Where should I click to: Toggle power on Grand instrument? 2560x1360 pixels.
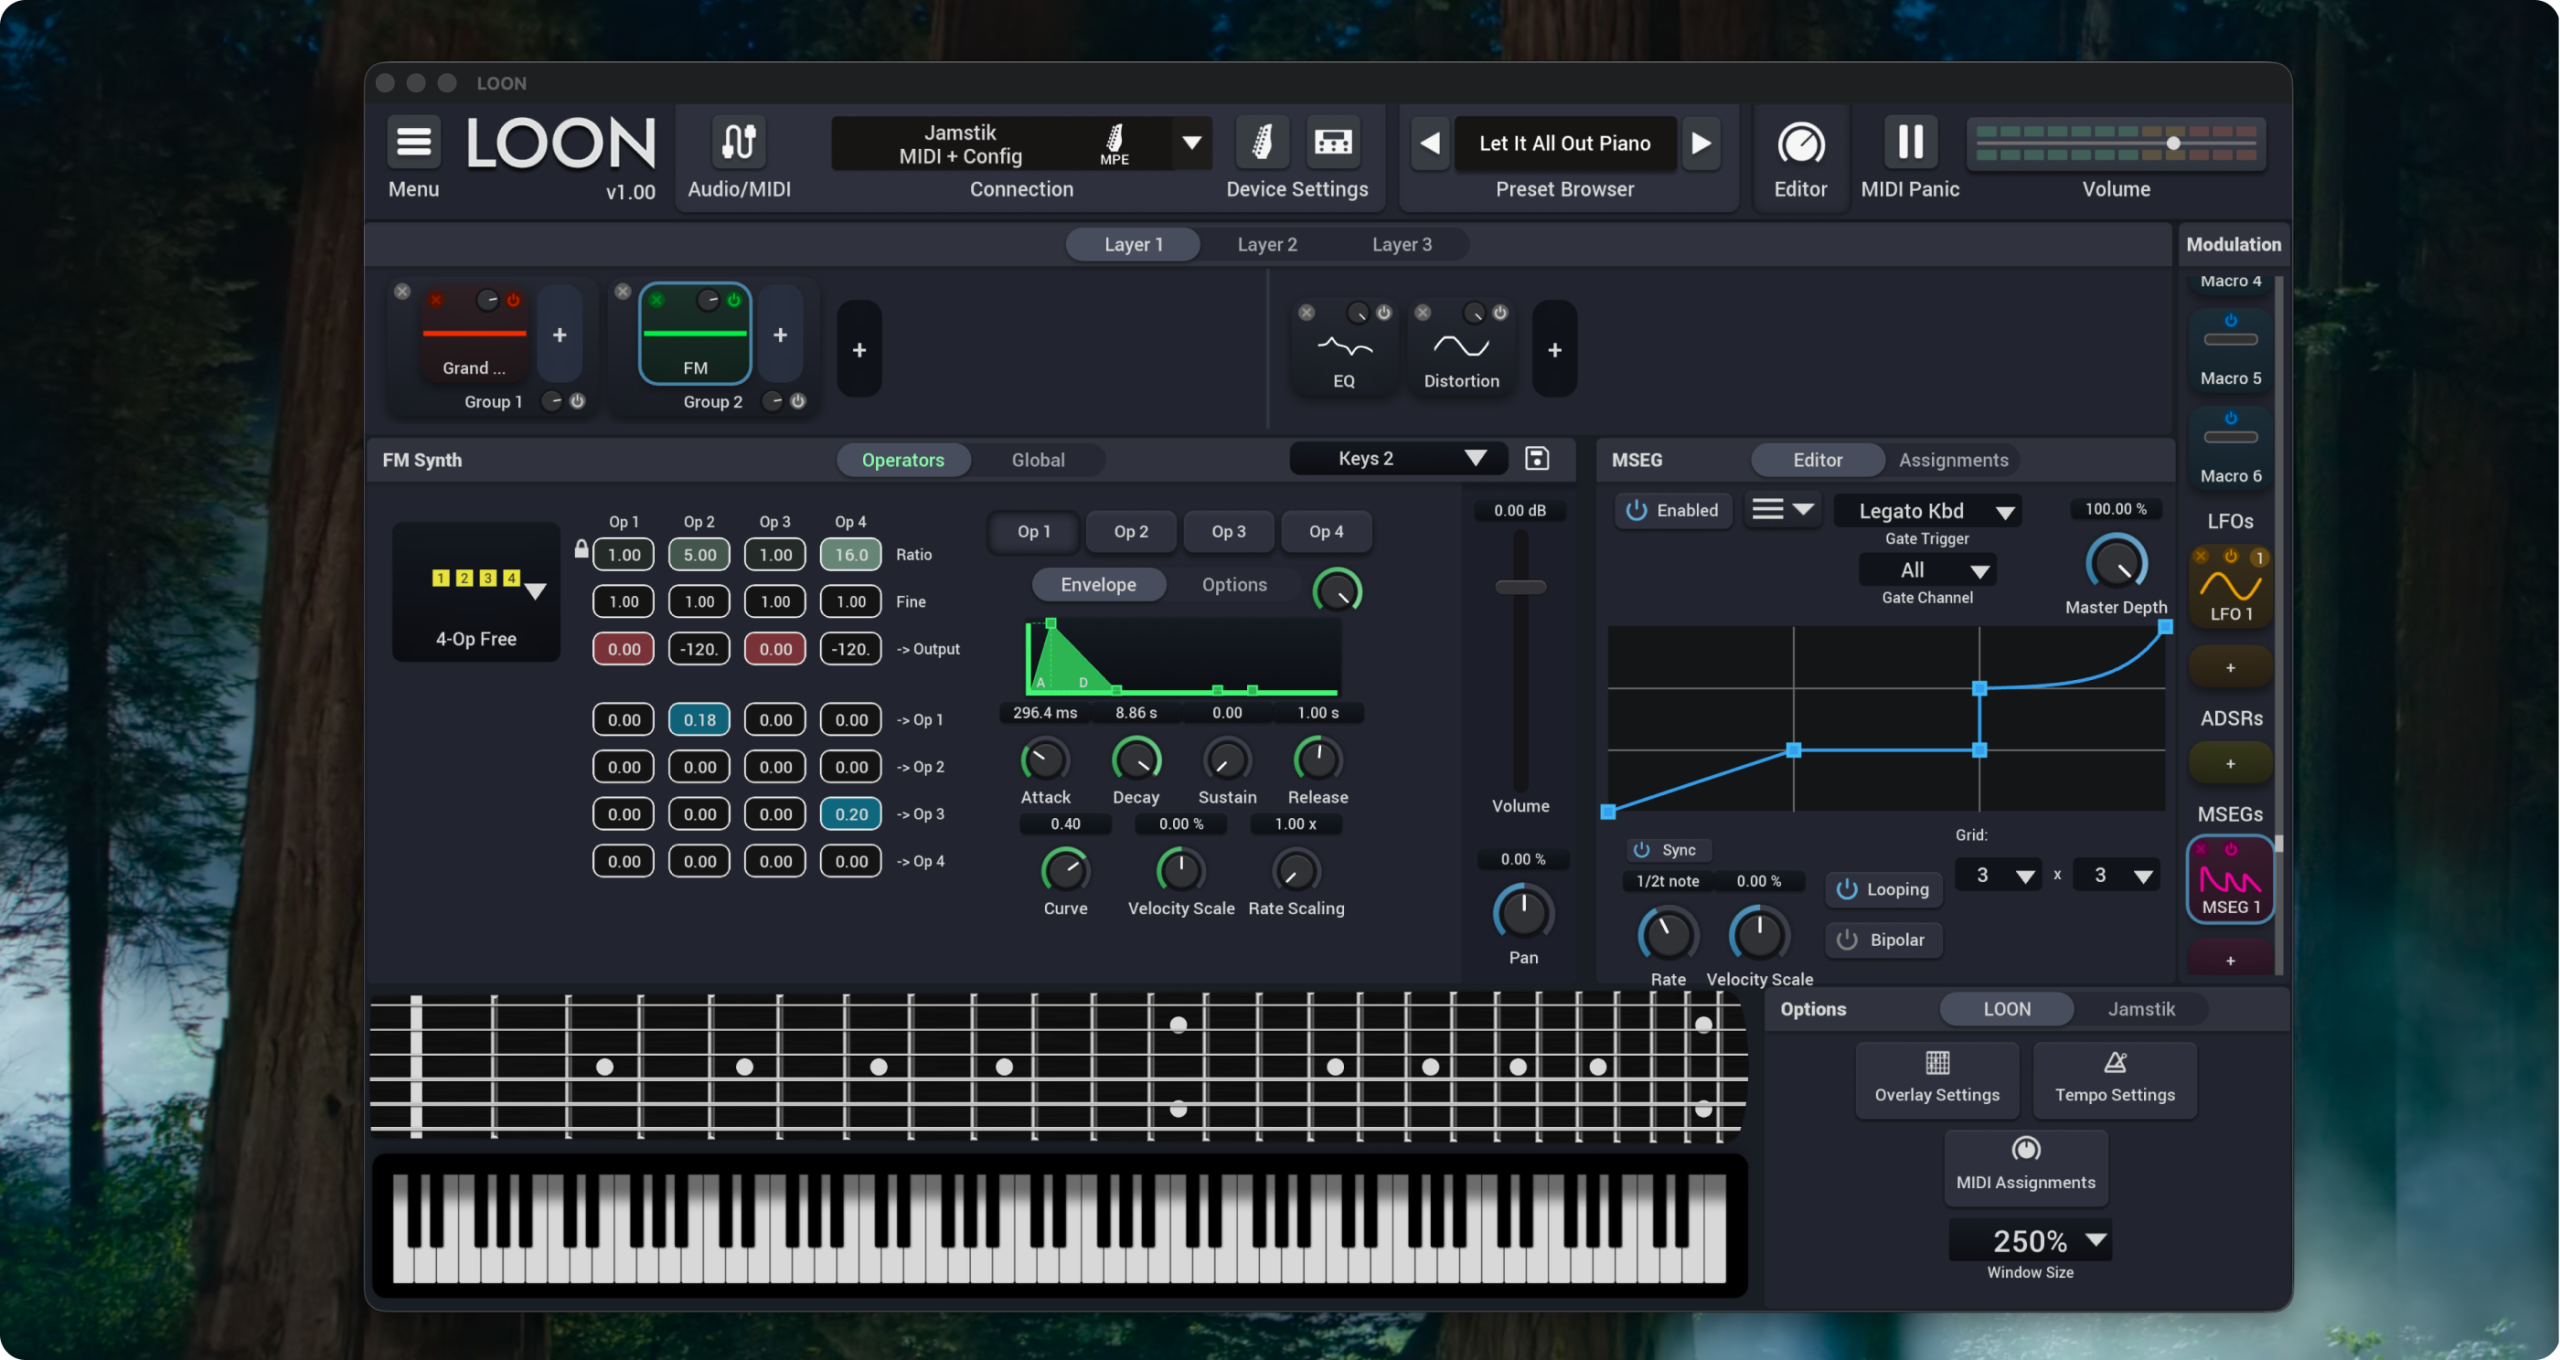point(513,300)
